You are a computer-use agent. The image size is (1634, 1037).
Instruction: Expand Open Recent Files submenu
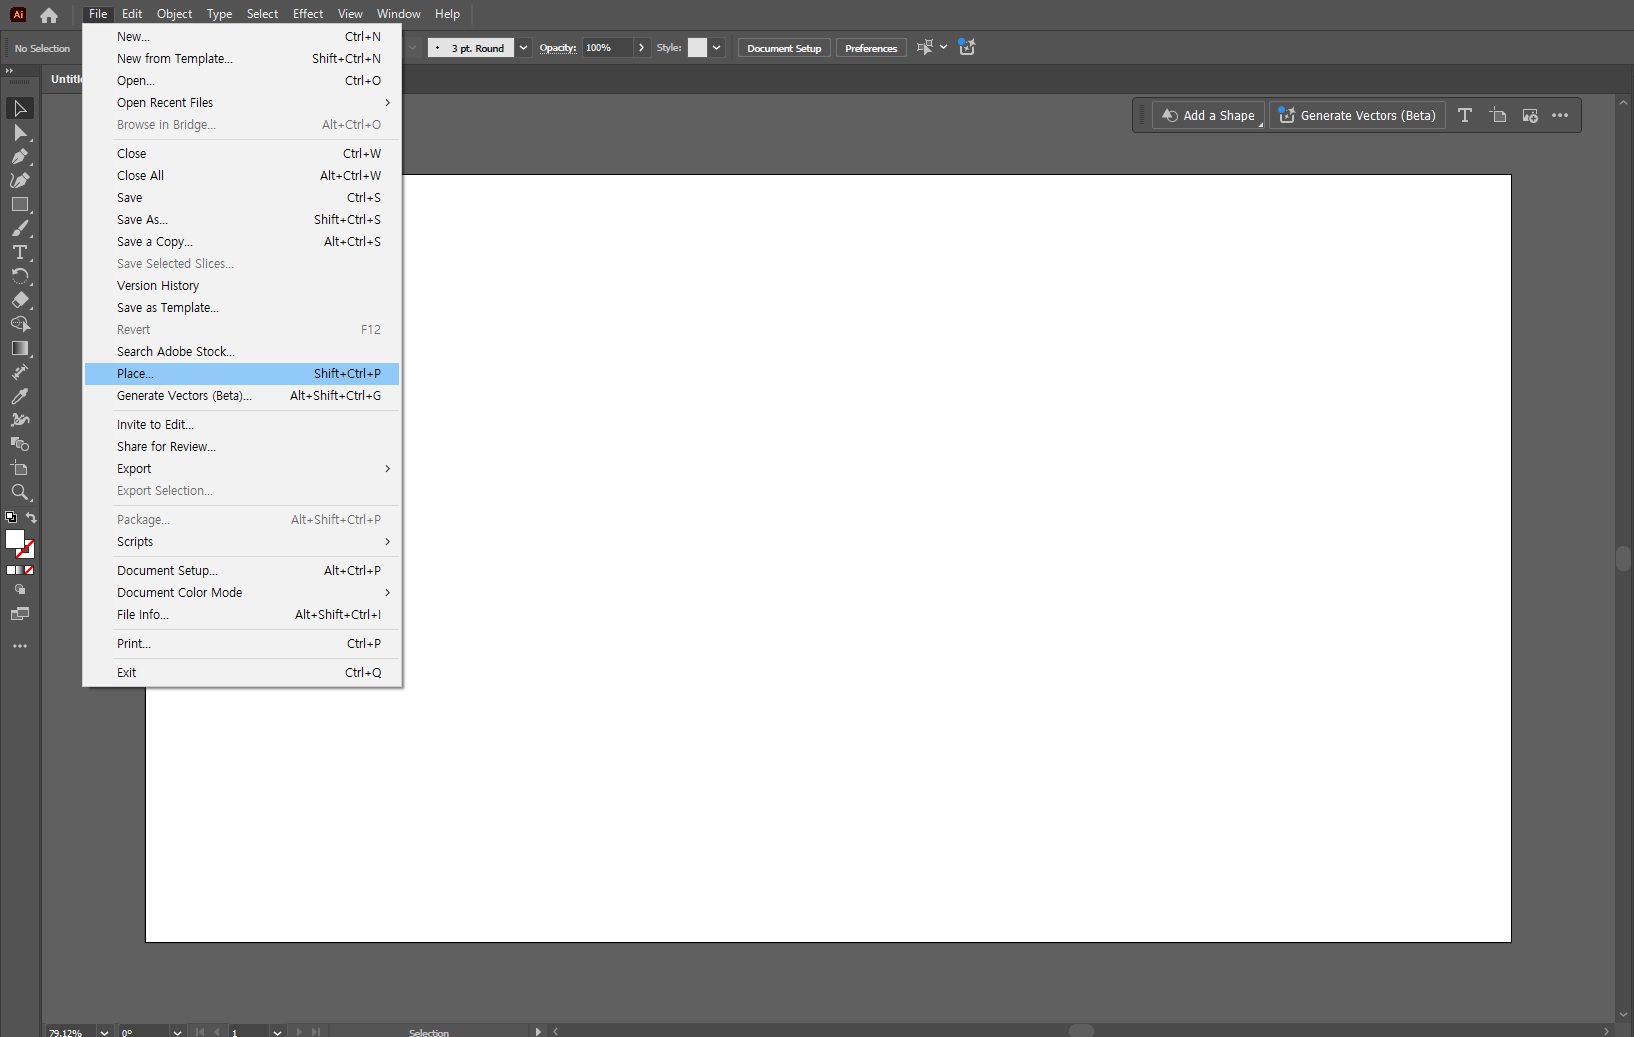tap(242, 103)
